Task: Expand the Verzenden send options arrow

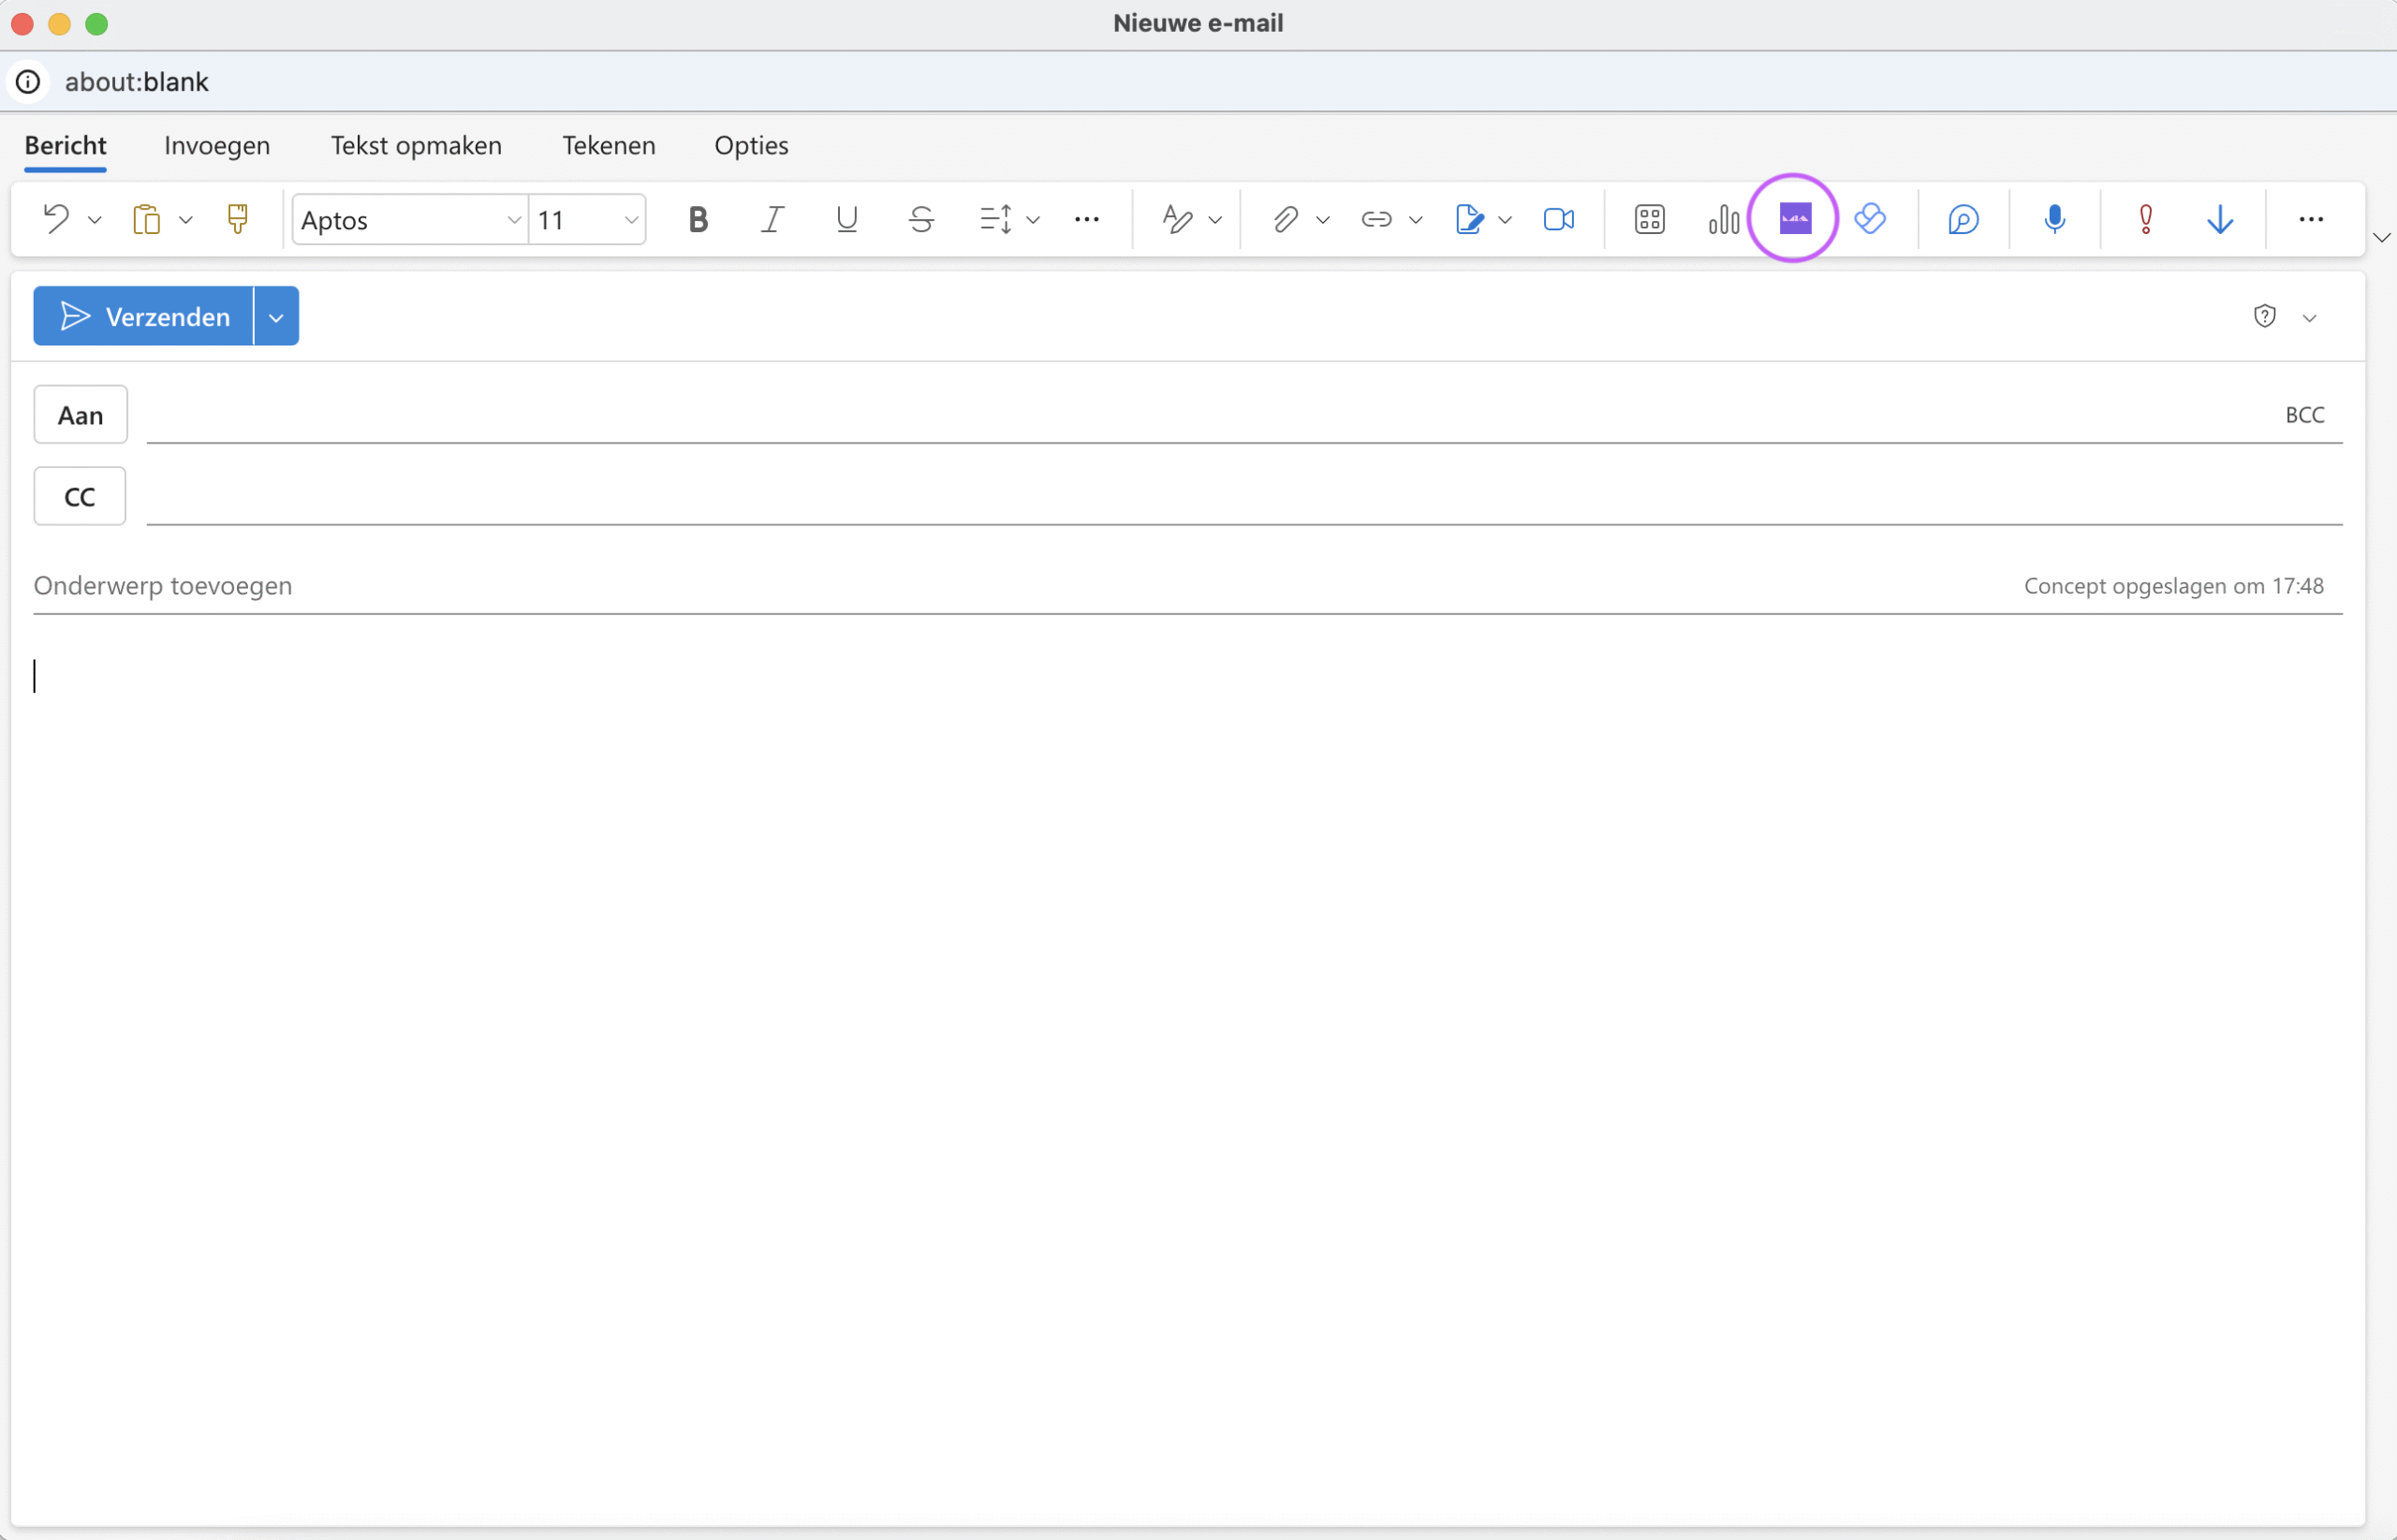Action: tap(276, 317)
